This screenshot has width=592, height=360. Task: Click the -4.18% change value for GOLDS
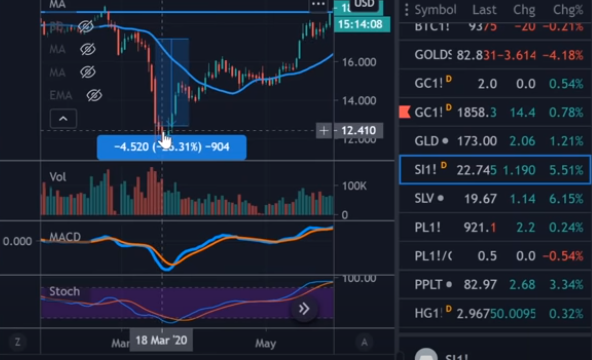click(563, 55)
